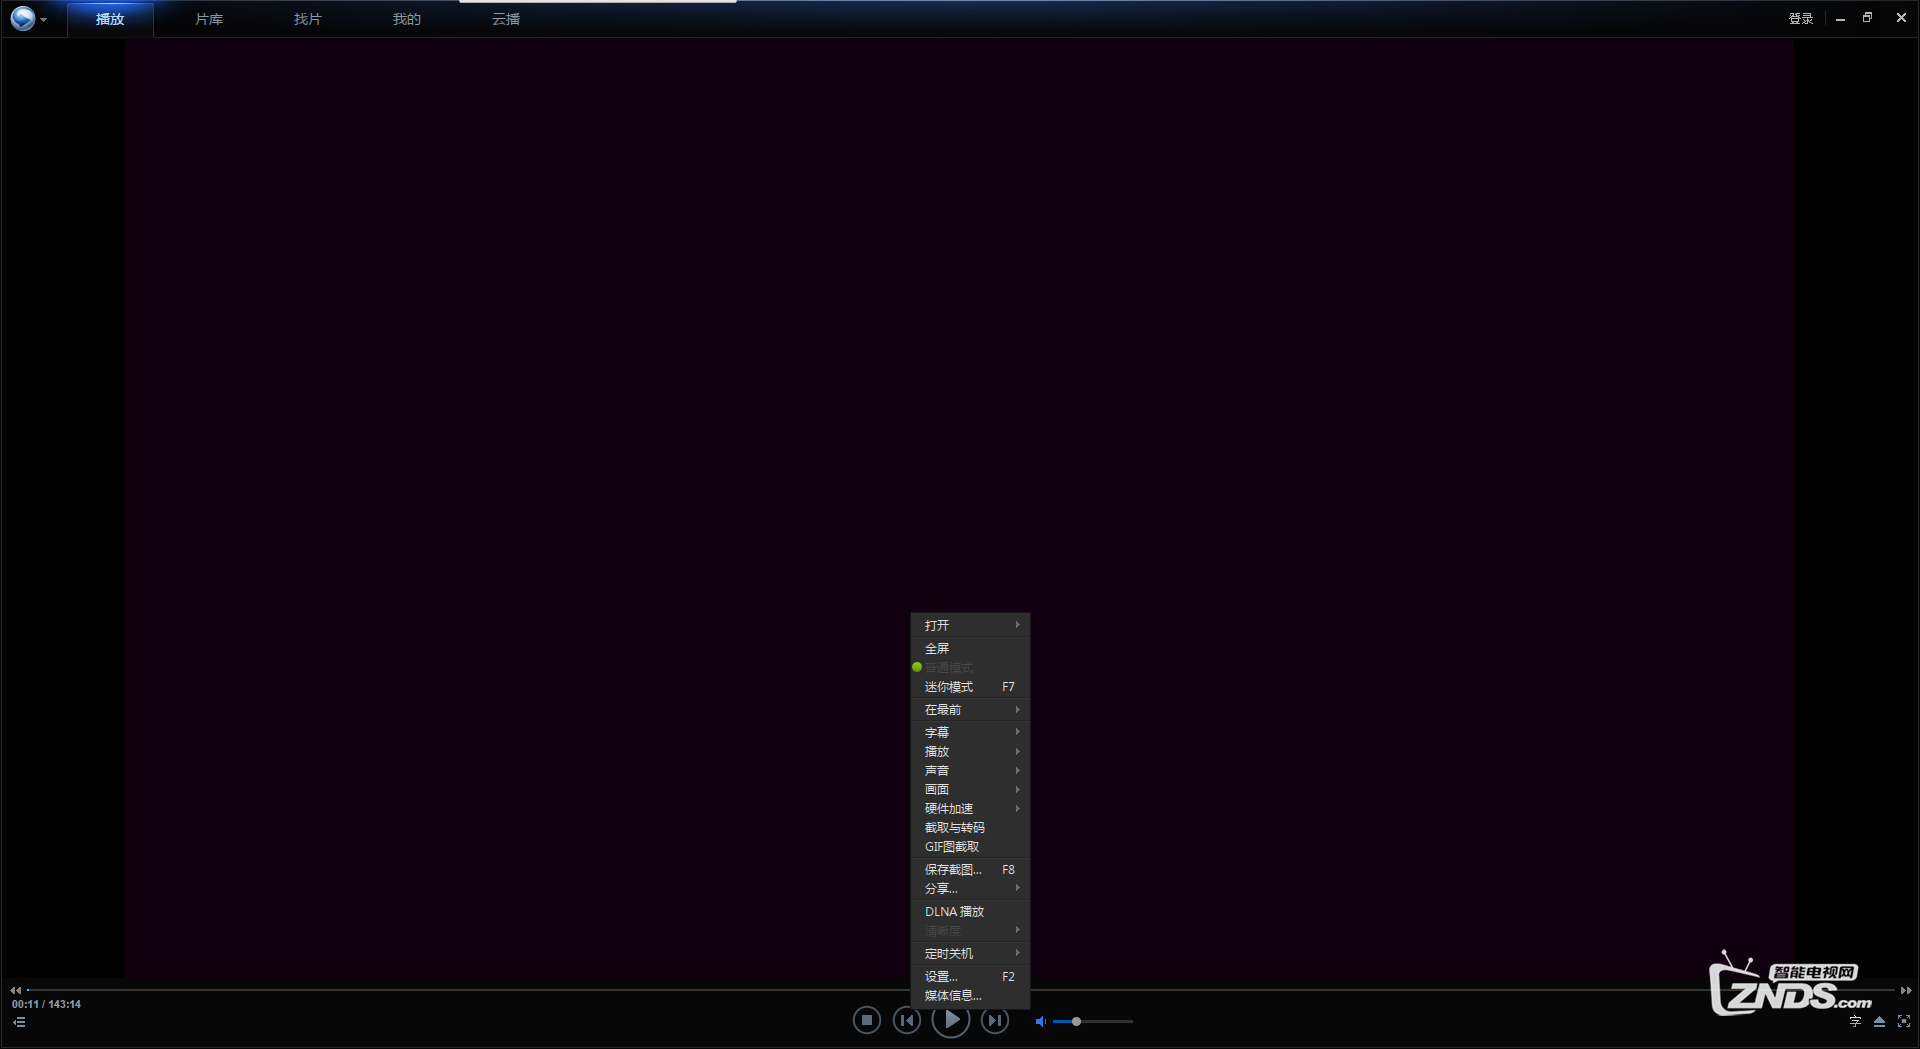This screenshot has height=1049, width=1920.
Task: Expand the 分享... submenu
Action: pyautogui.click(x=970, y=889)
